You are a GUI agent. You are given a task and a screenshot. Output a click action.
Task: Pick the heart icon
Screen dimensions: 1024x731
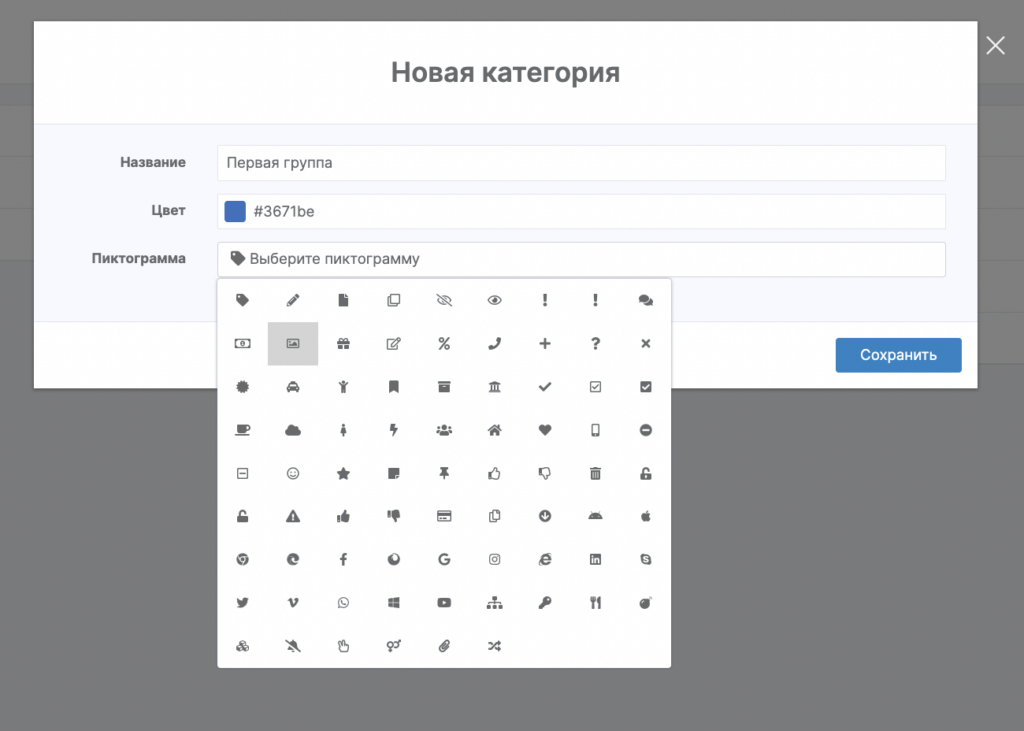pyautogui.click(x=545, y=430)
